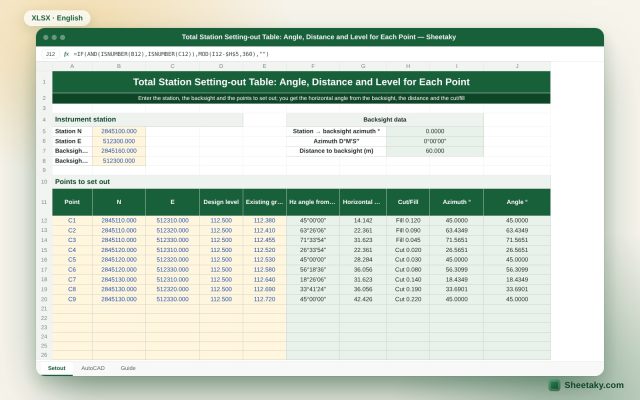
Task: Select the backsight N value 2845160.000
Action: [x=119, y=151]
